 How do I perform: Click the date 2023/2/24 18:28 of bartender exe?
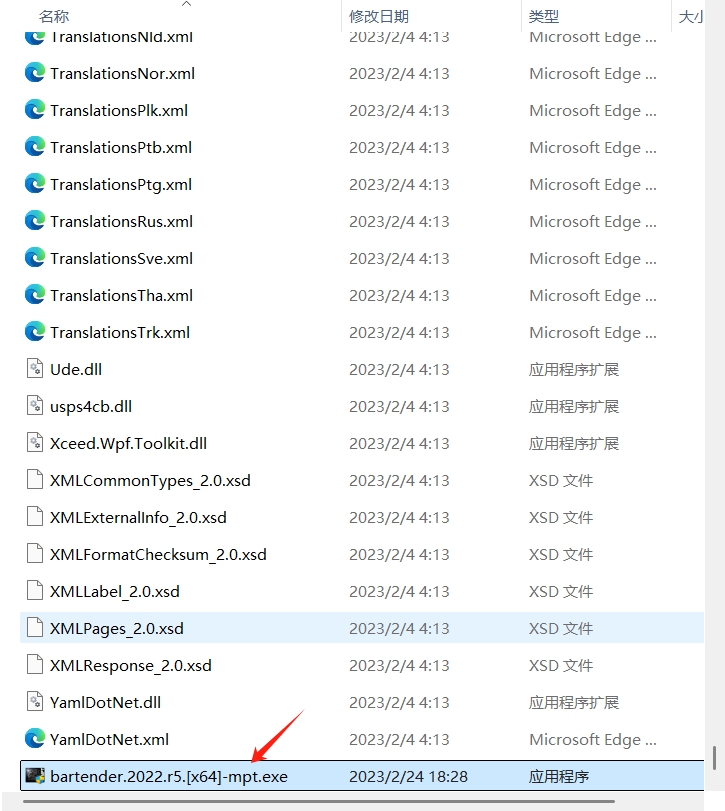pyautogui.click(x=409, y=776)
